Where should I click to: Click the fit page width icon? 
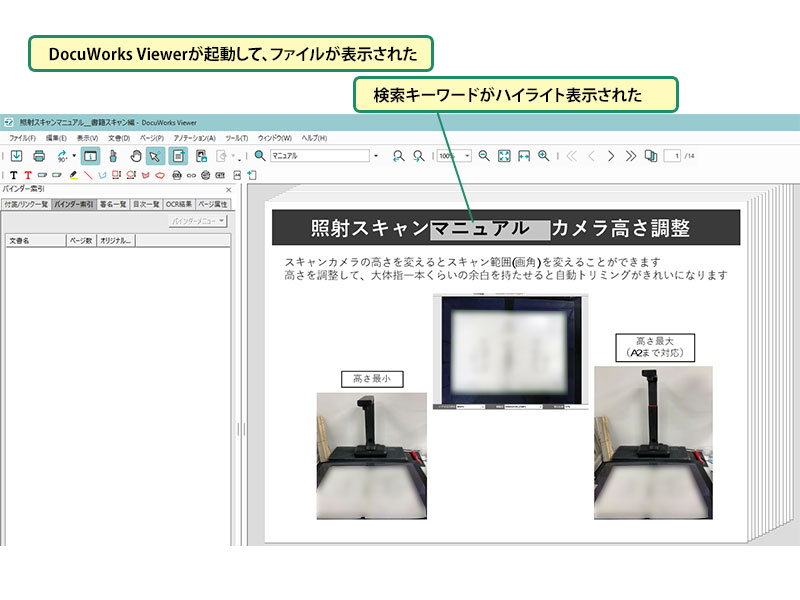[x=524, y=156]
